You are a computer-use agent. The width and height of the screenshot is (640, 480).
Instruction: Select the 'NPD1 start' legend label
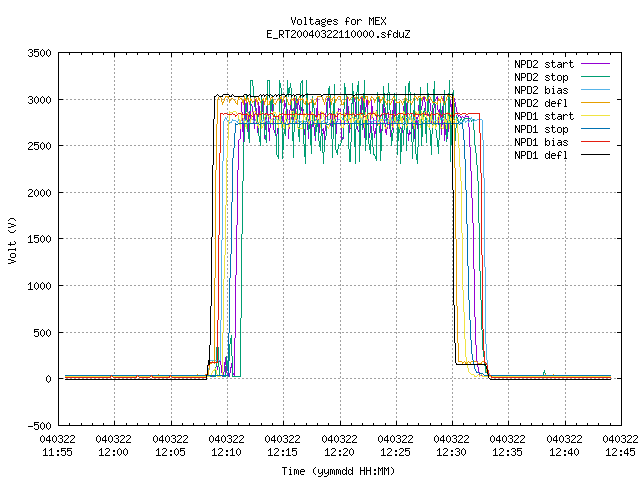click(544, 116)
